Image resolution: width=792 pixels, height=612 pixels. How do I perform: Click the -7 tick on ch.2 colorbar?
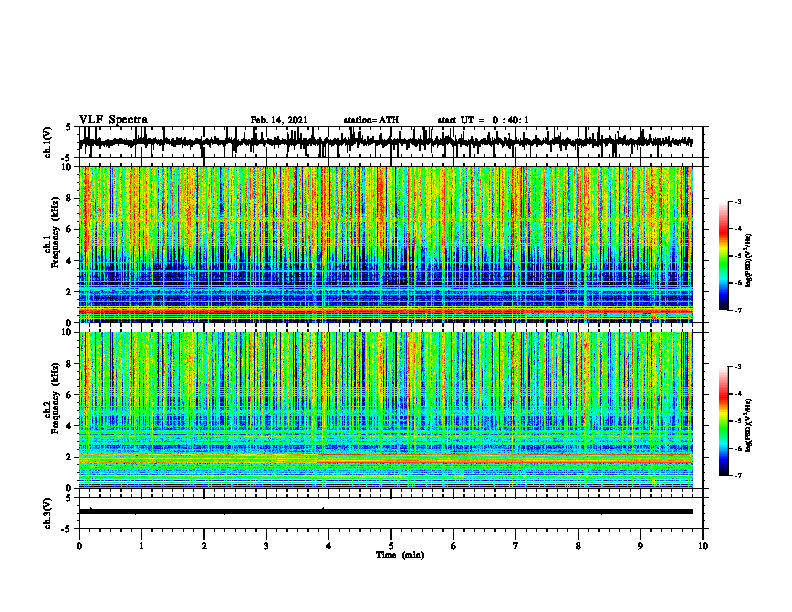738,475
